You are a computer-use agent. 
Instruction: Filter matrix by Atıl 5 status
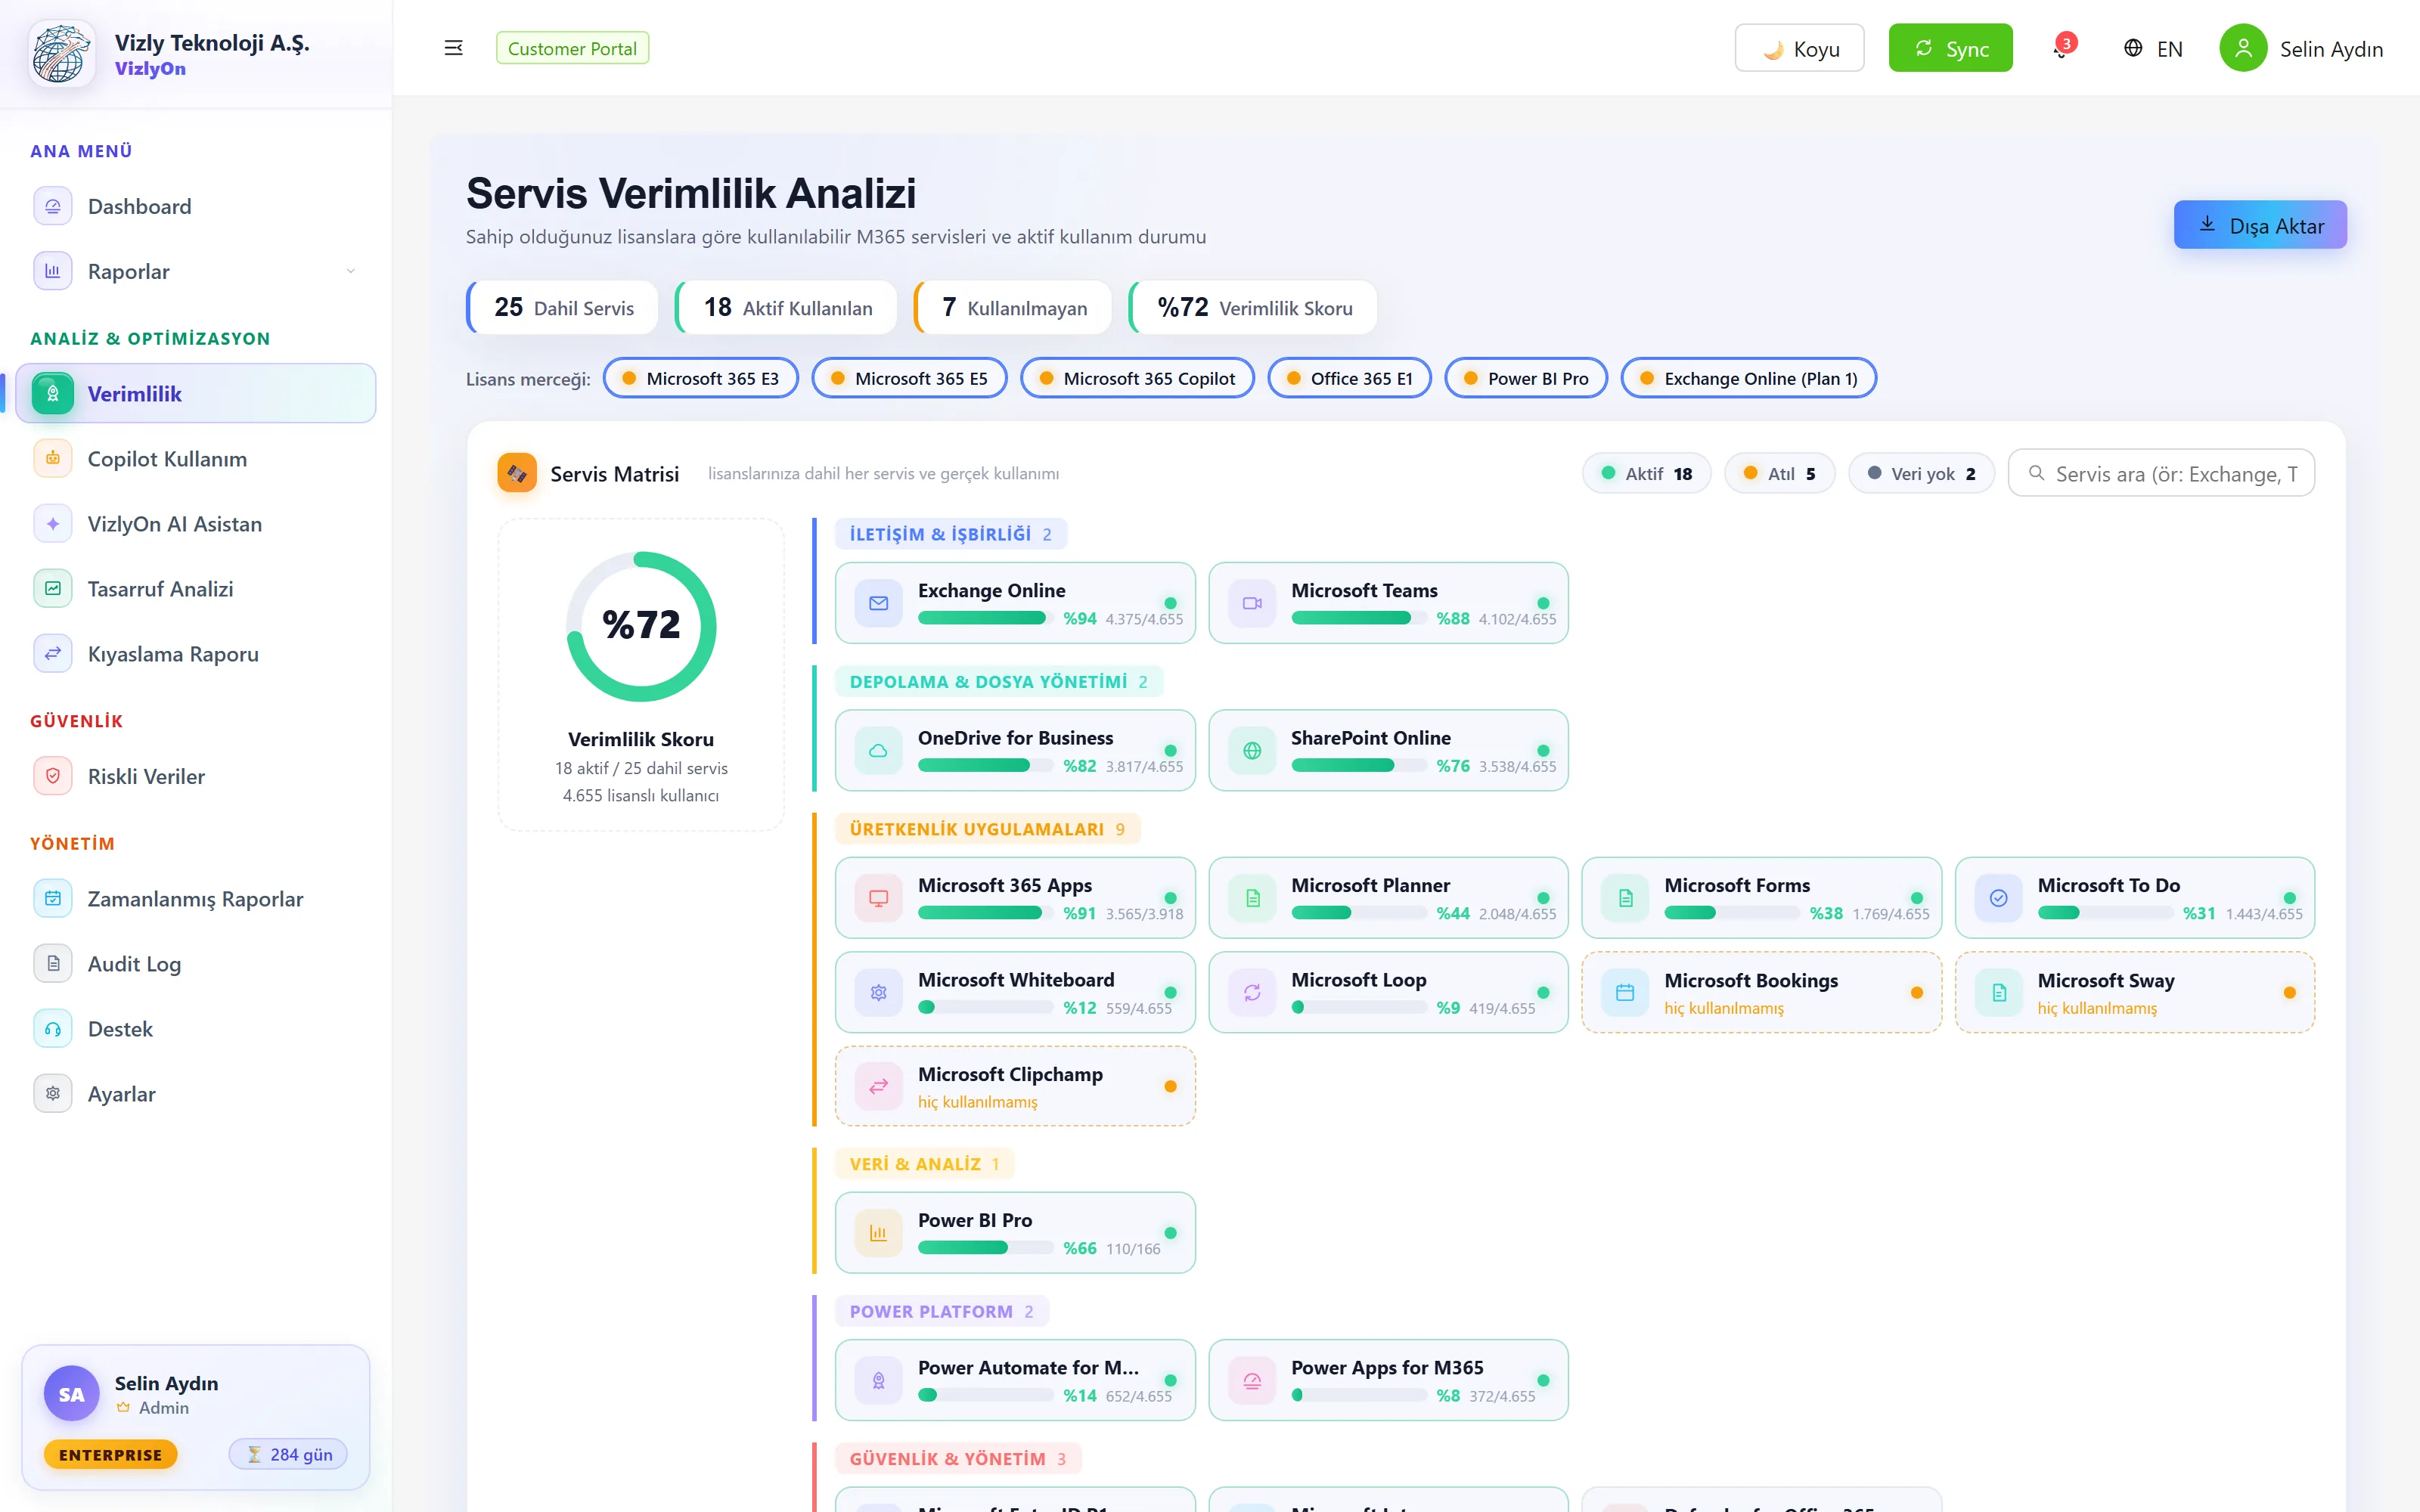click(1779, 473)
